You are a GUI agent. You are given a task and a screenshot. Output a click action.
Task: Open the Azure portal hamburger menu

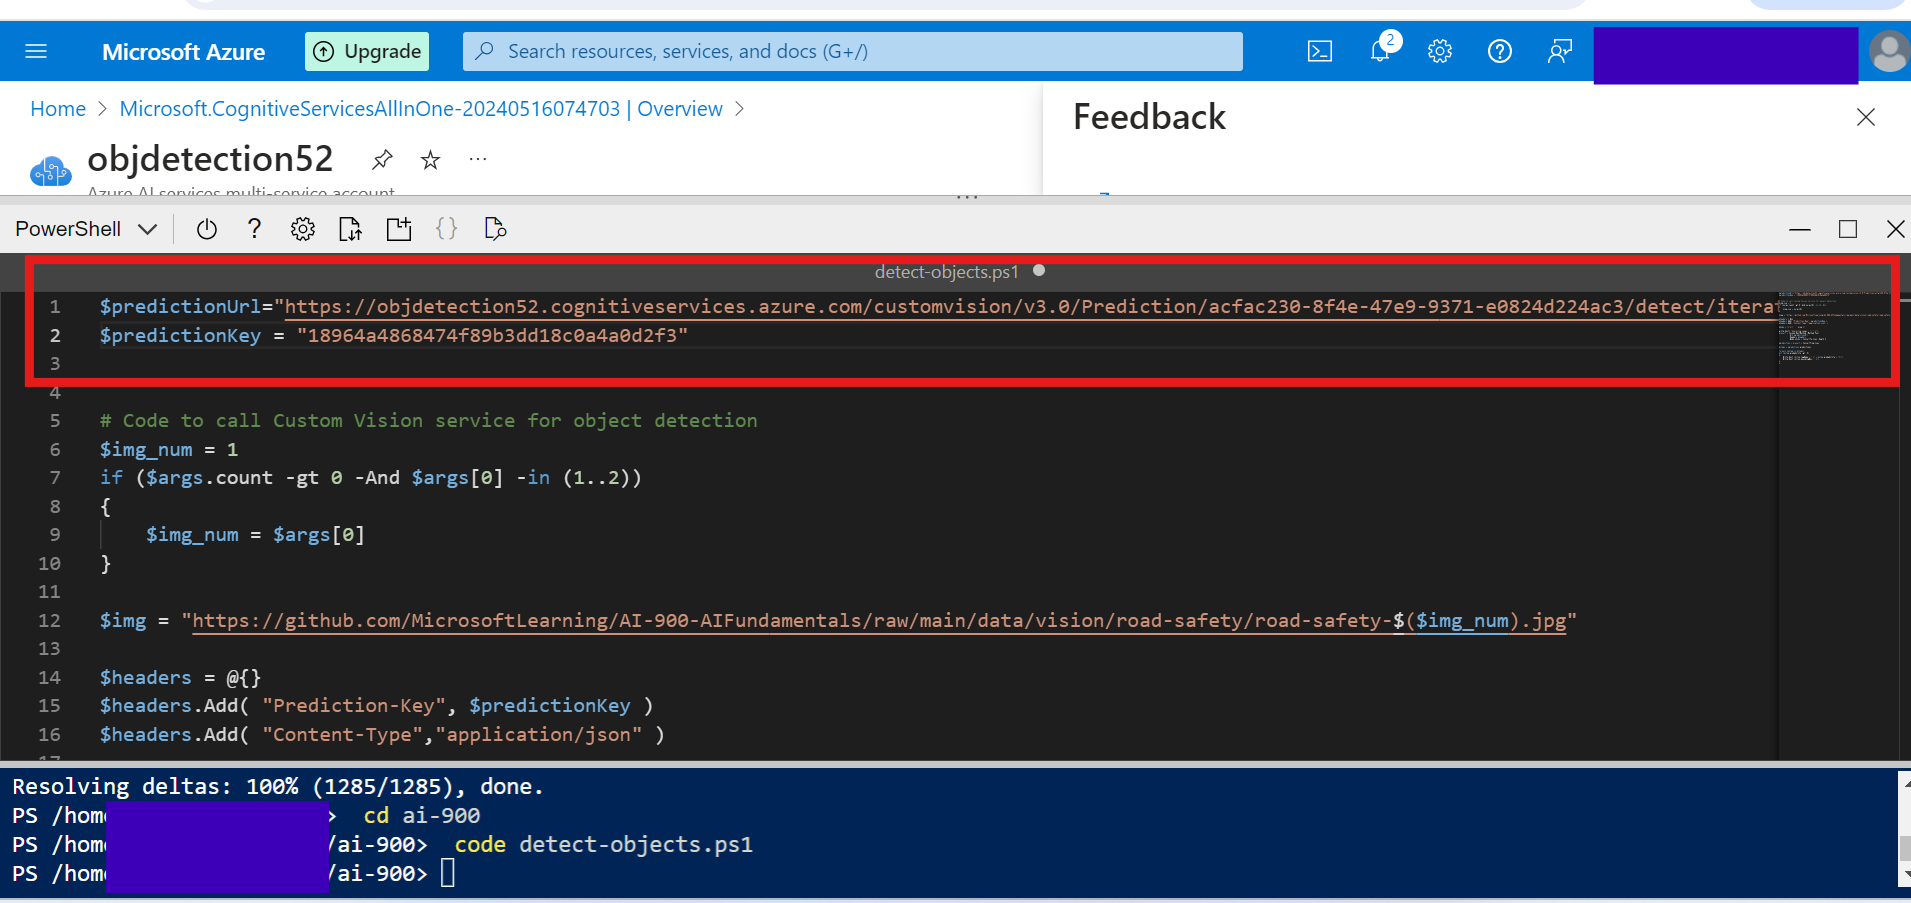[36, 51]
